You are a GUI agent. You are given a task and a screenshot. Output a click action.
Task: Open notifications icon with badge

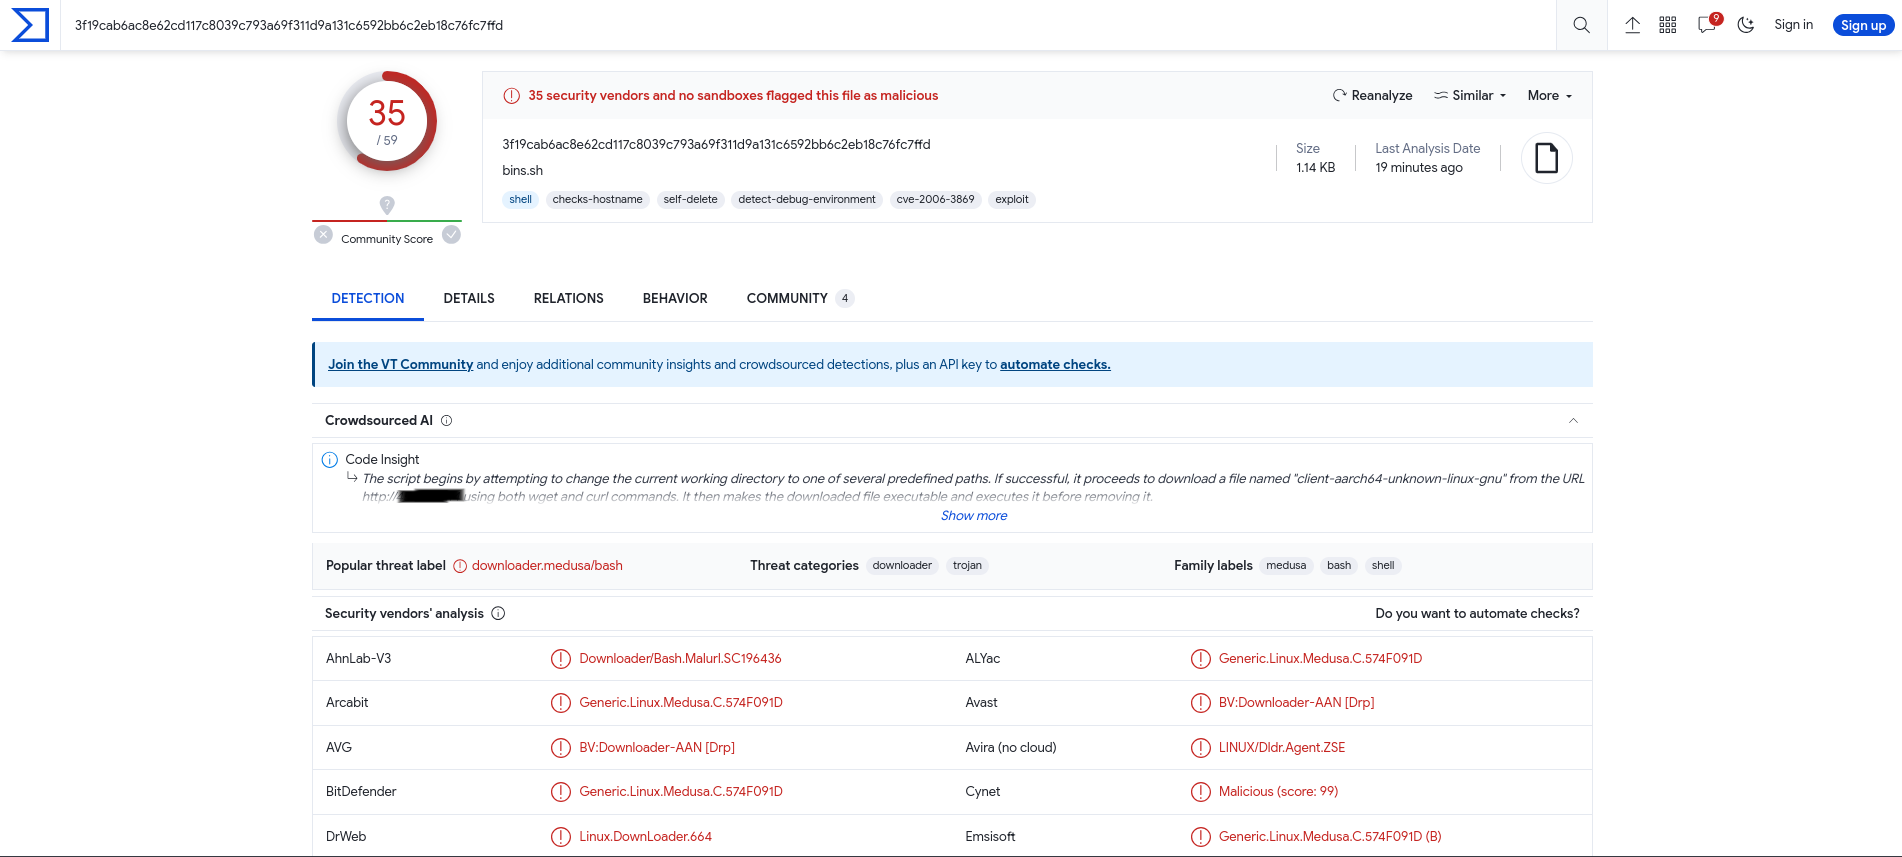(1708, 24)
